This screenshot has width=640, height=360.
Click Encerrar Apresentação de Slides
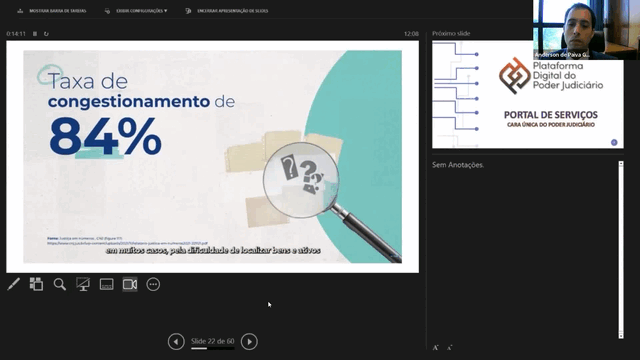233,11
